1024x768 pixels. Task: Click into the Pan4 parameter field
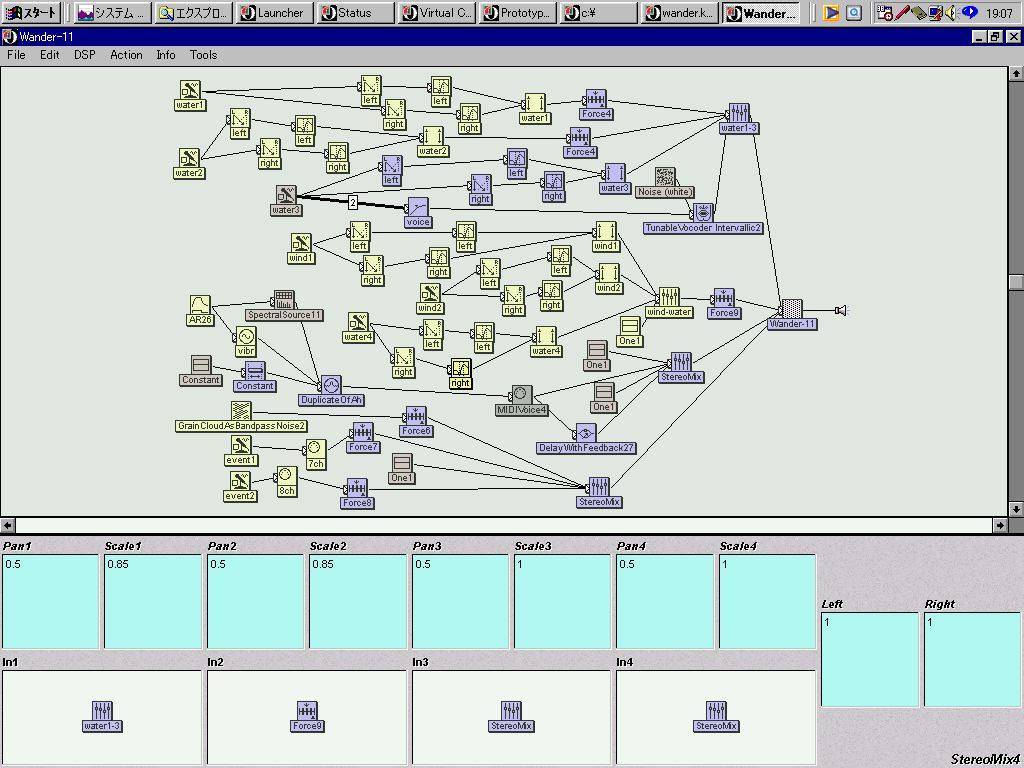pyautogui.click(x=665, y=601)
